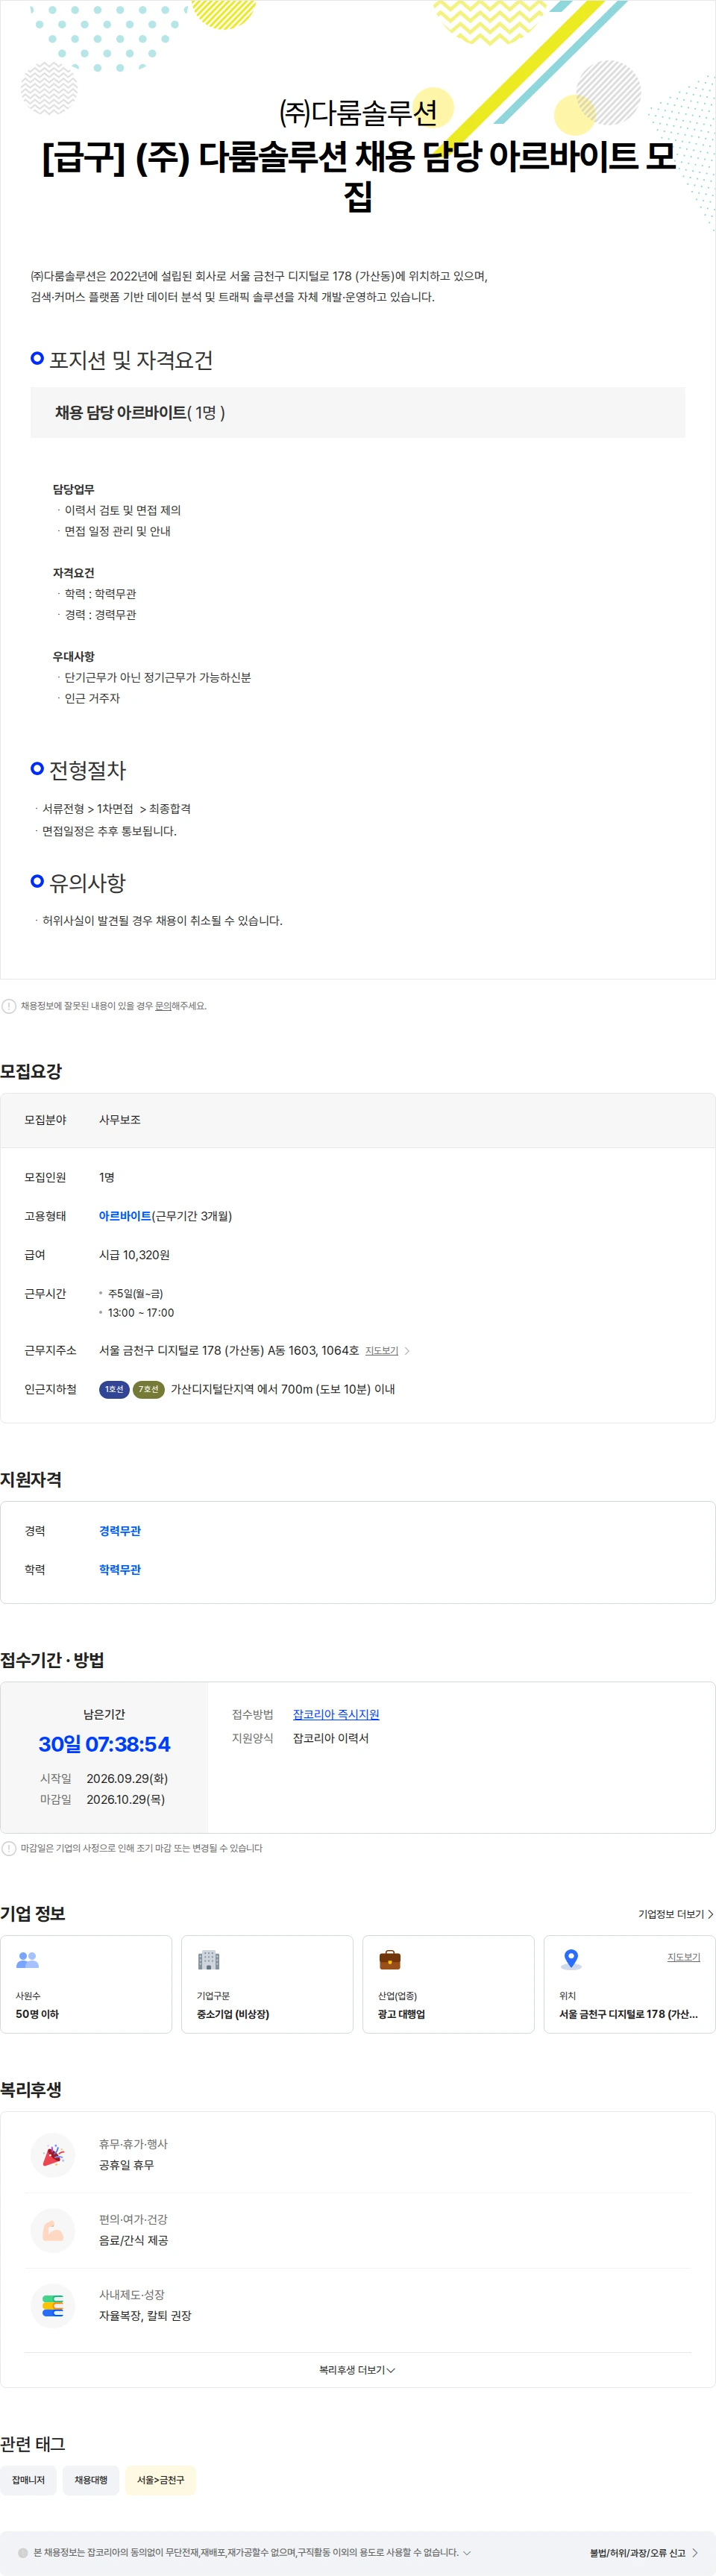Select the 채용대행 tag
The width and height of the screenshot is (716, 2576).
pos(91,2480)
